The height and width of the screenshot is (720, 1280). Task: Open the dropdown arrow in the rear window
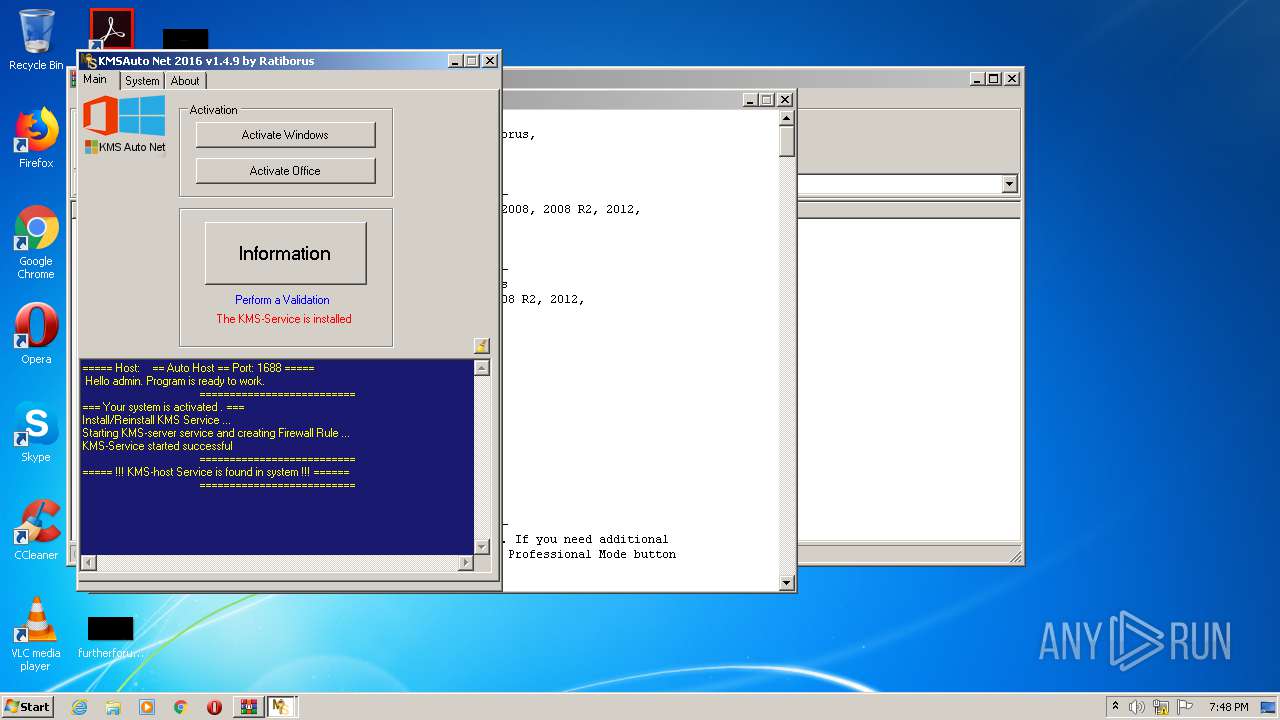tap(1009, 184)
